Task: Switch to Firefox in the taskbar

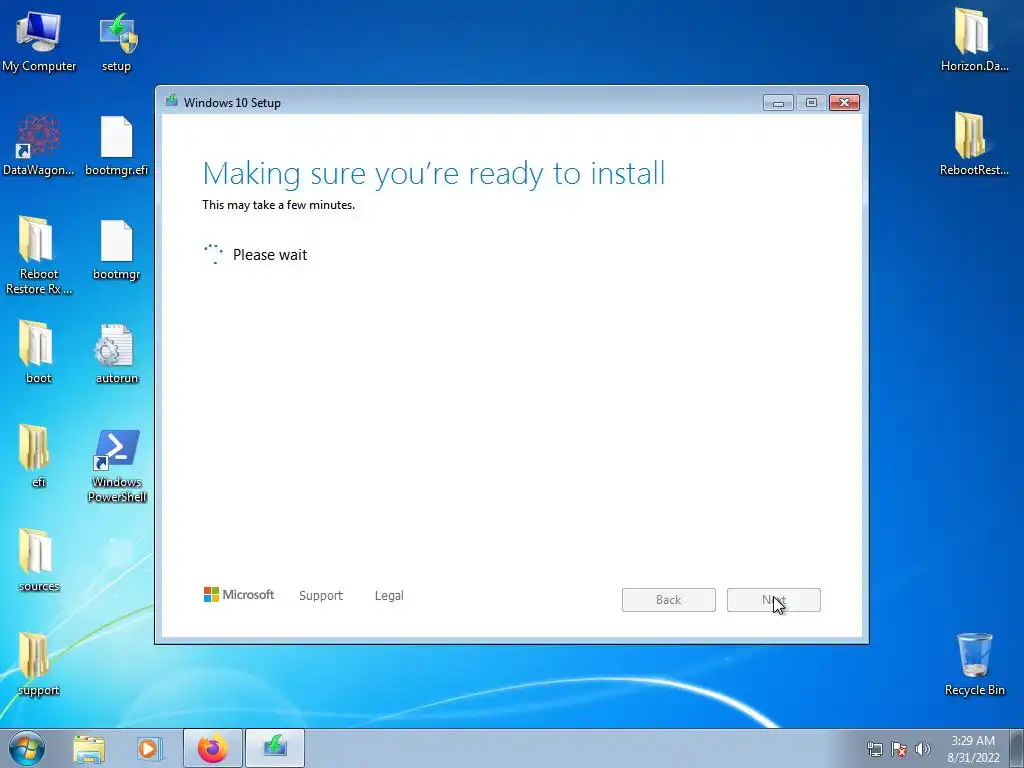Action: [x=213, y=748]
